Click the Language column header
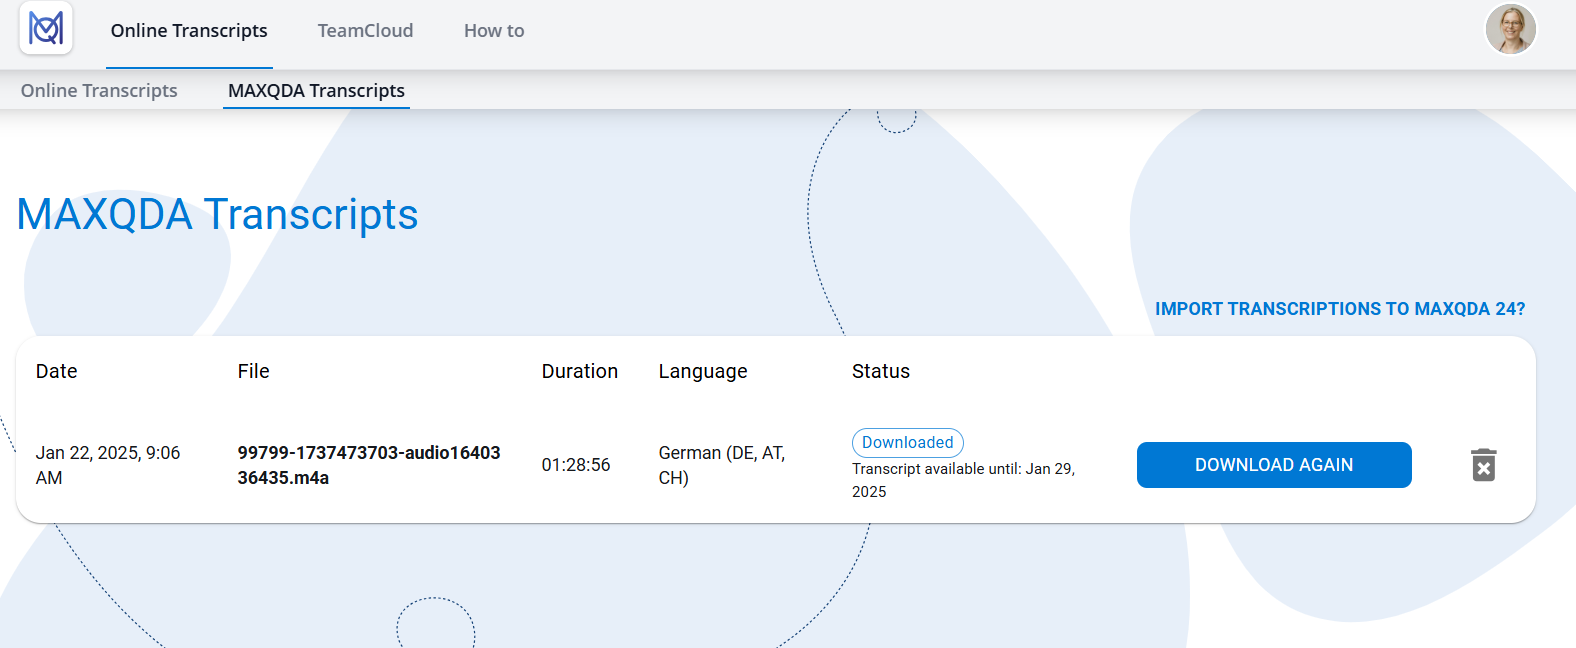This screenshot has width=1576, height=648. click(702, 372)
